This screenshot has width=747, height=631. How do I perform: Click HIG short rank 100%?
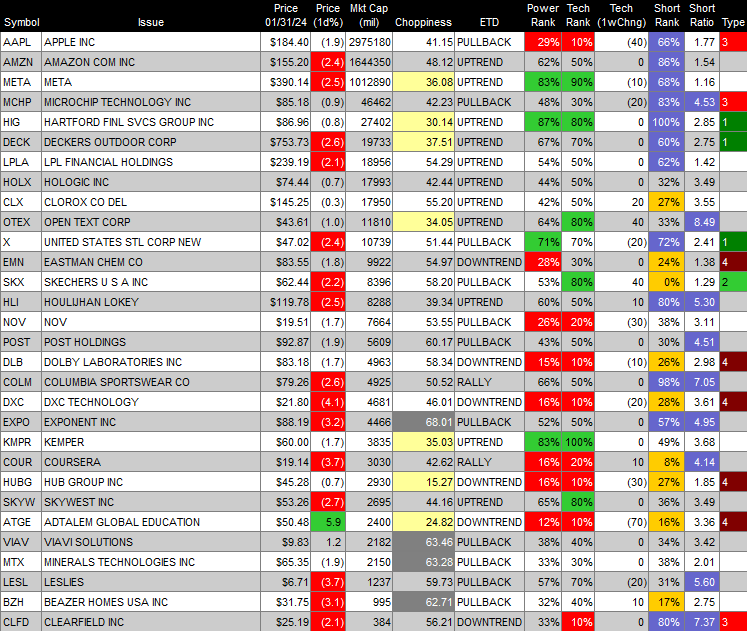pos(666,122)
